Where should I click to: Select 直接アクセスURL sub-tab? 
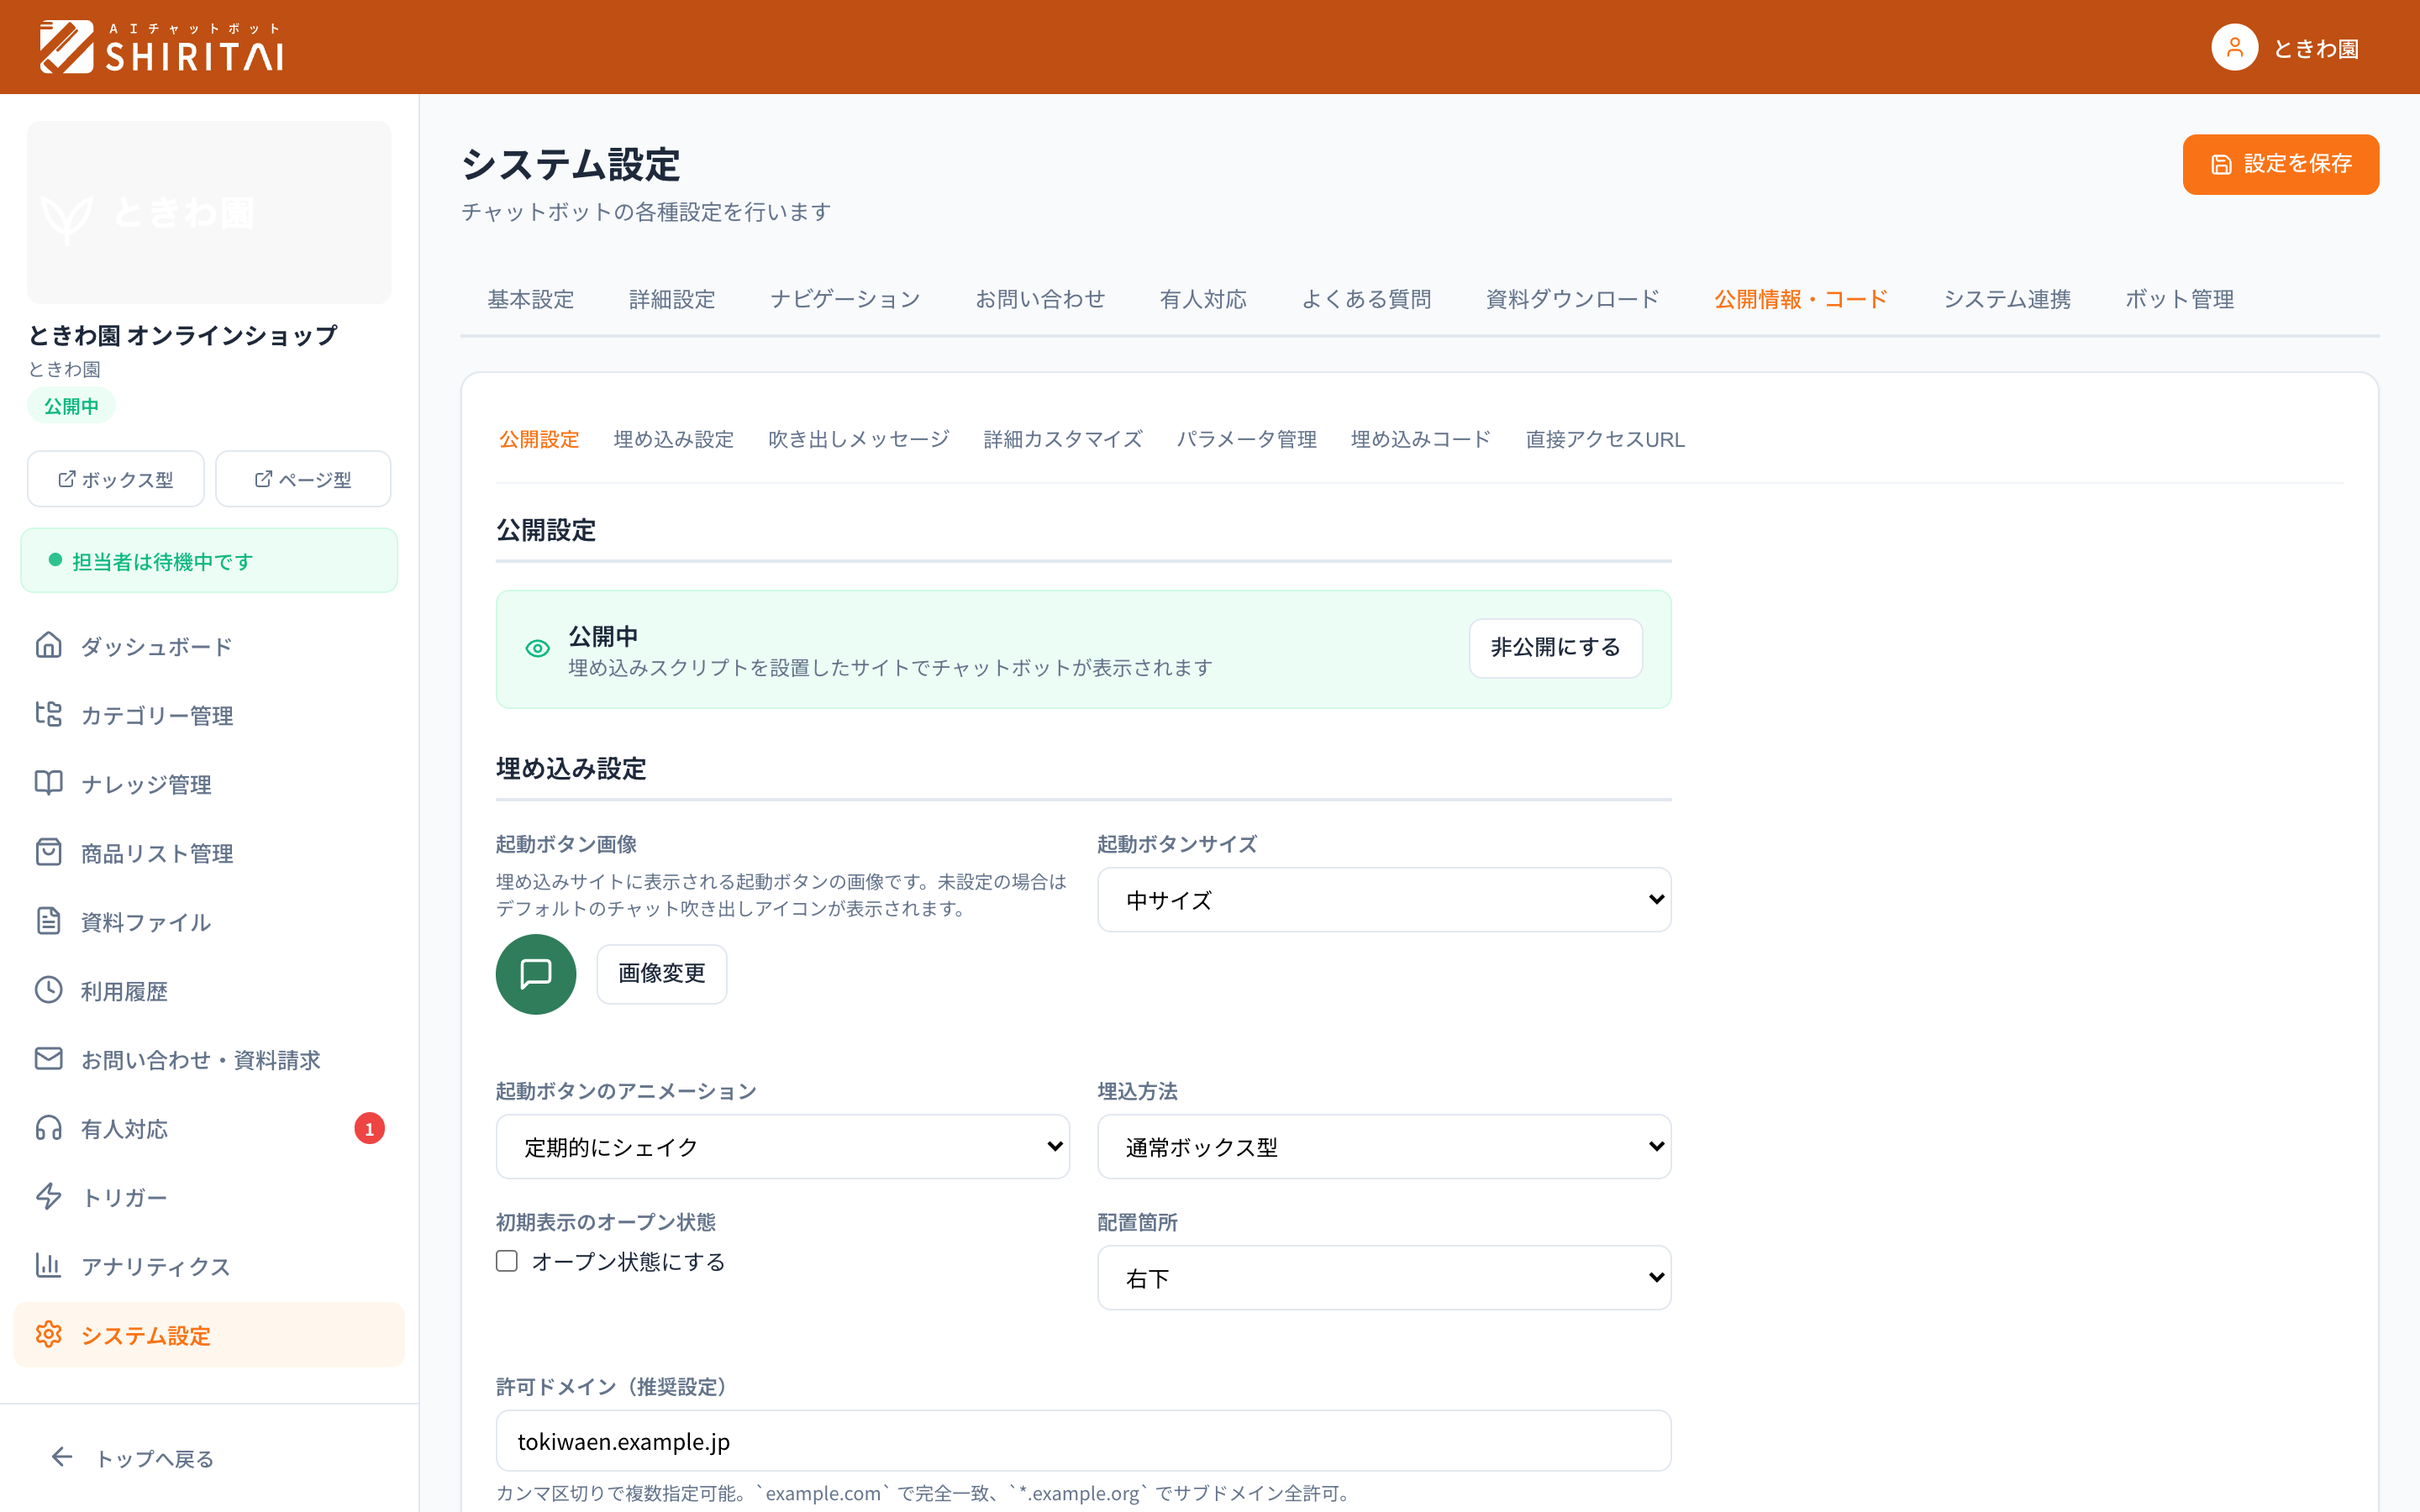tap(1605, 439)
